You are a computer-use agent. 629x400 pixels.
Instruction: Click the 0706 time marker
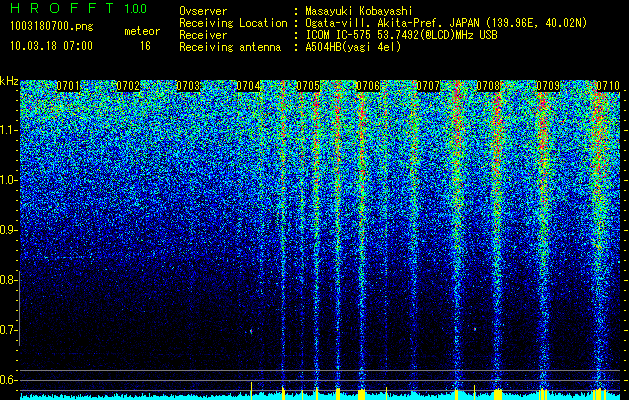[x=368, y=86]
